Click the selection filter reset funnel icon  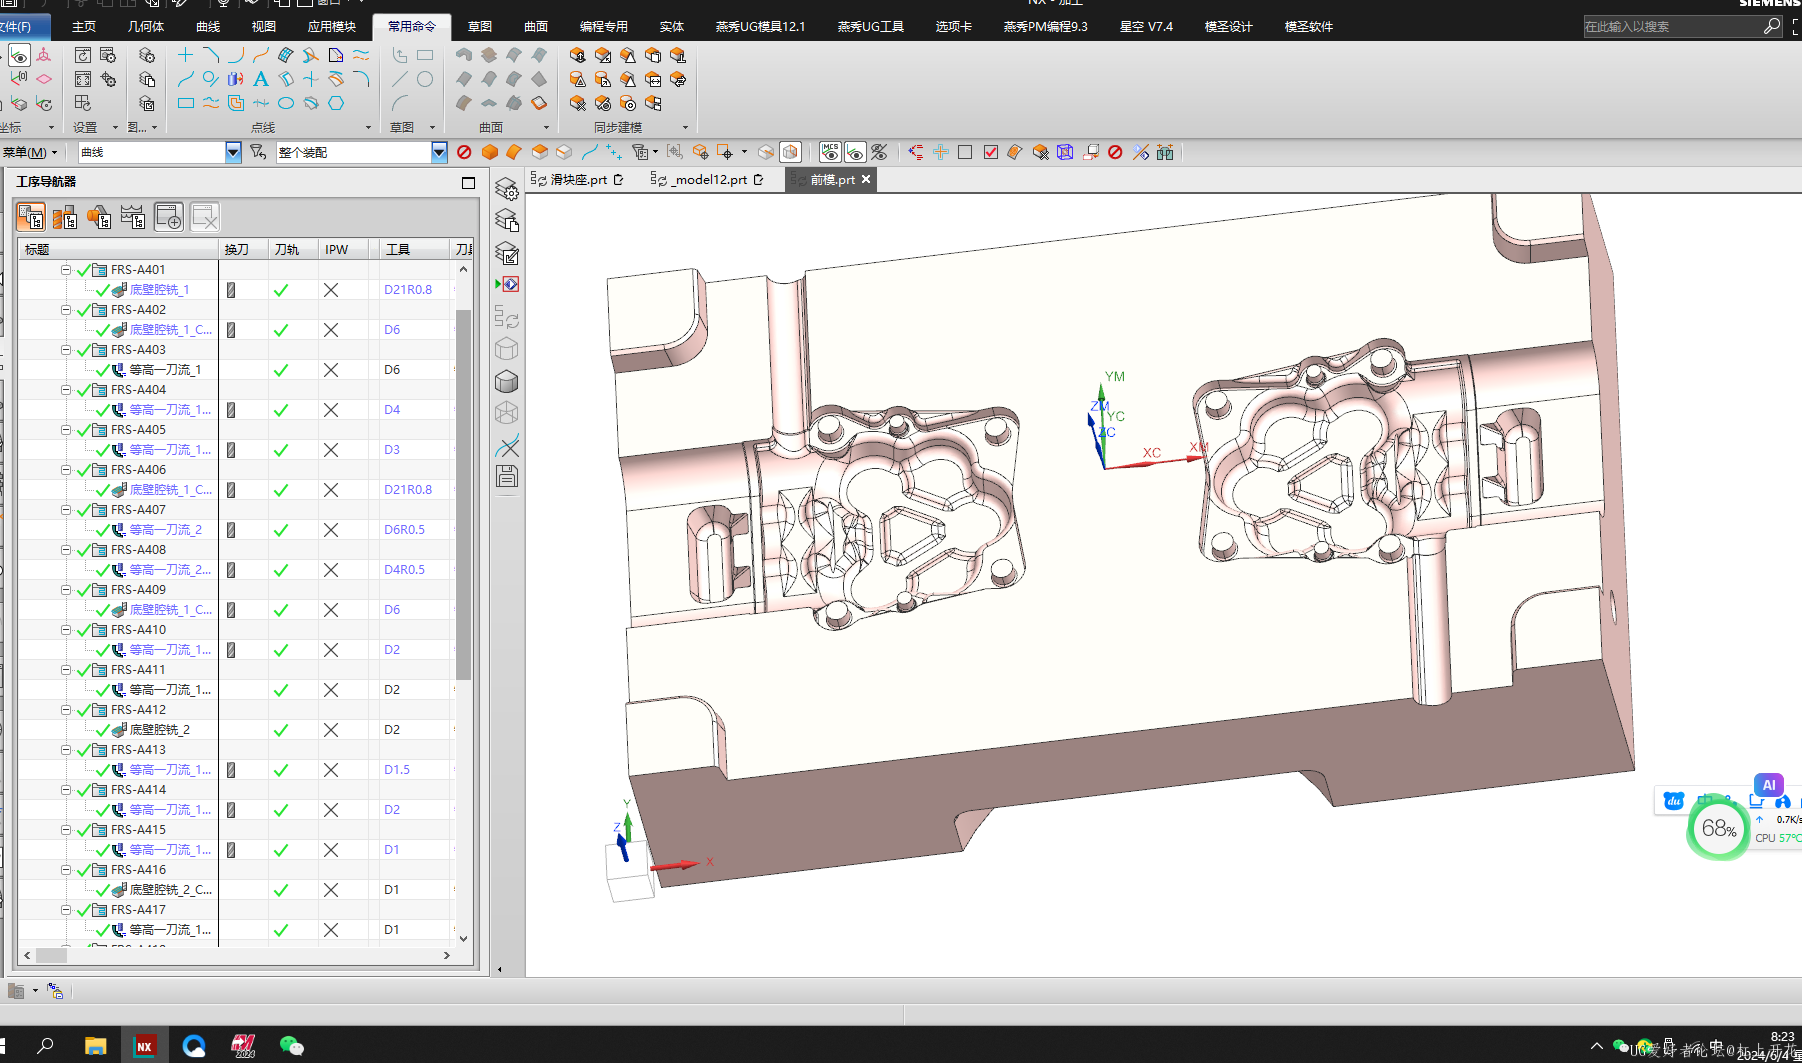tap(258, 152)
